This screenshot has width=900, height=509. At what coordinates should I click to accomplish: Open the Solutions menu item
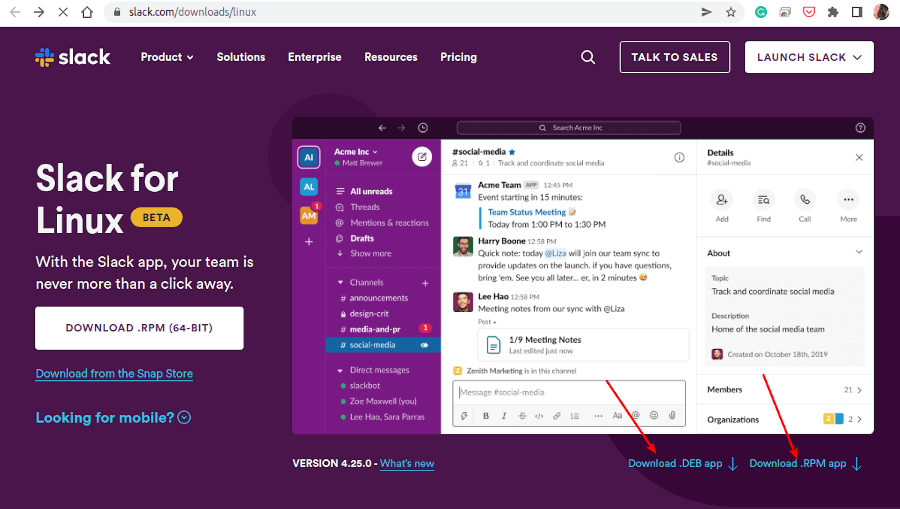[x=241, y=57]
